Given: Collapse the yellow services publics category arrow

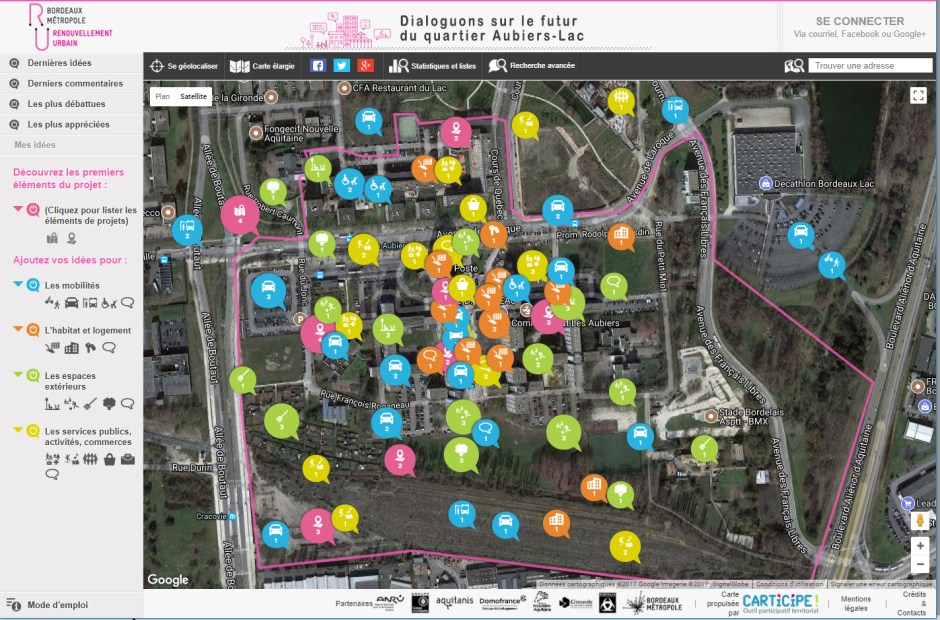Looking at the screenshot, I should 18,431.
